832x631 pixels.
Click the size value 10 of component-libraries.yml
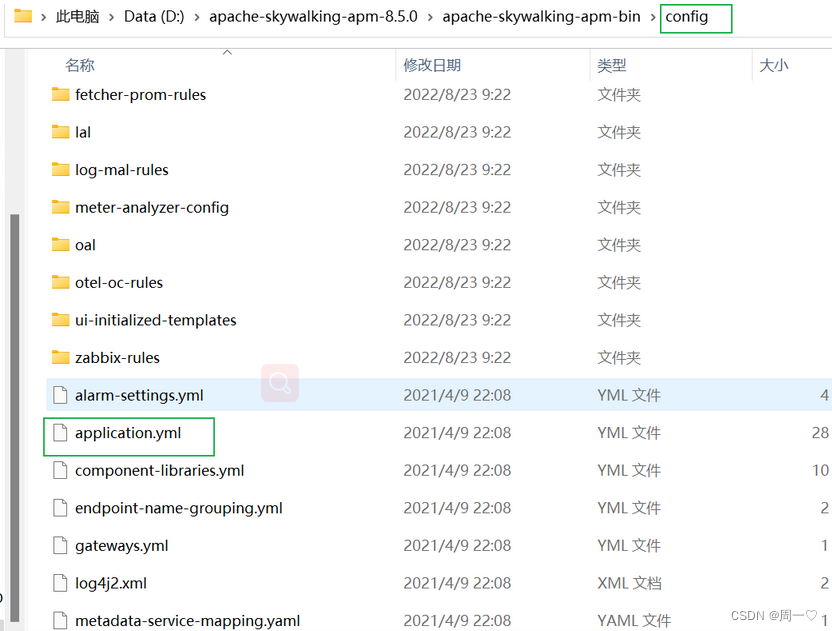(x=820, y=471)
